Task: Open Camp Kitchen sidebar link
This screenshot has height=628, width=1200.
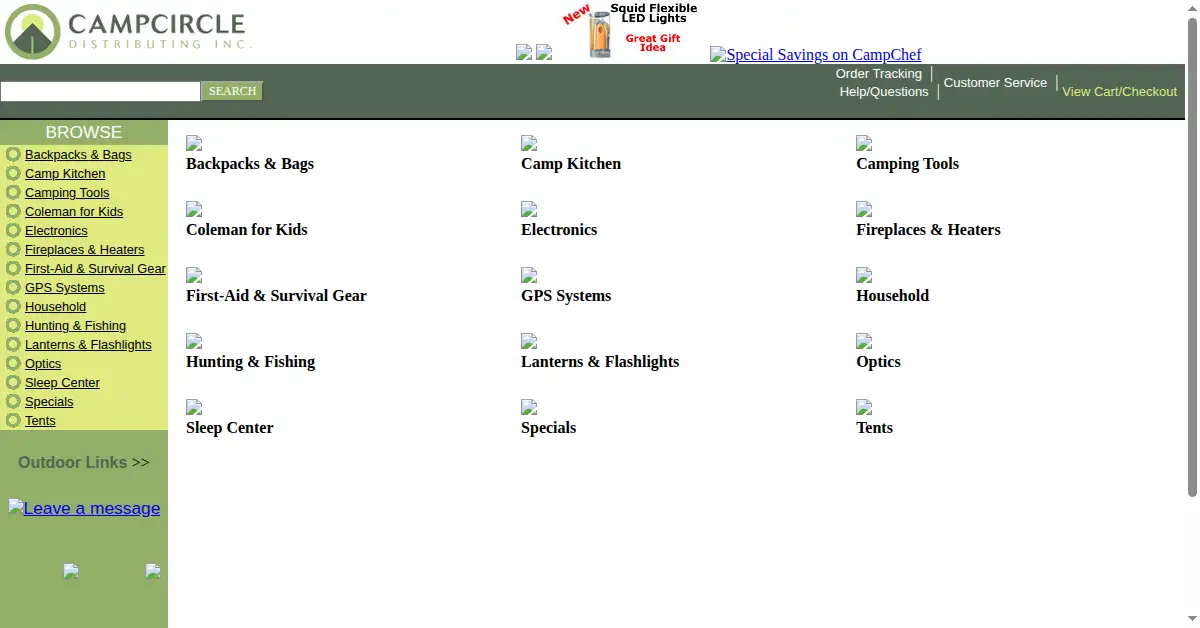Action: [65, 174]
